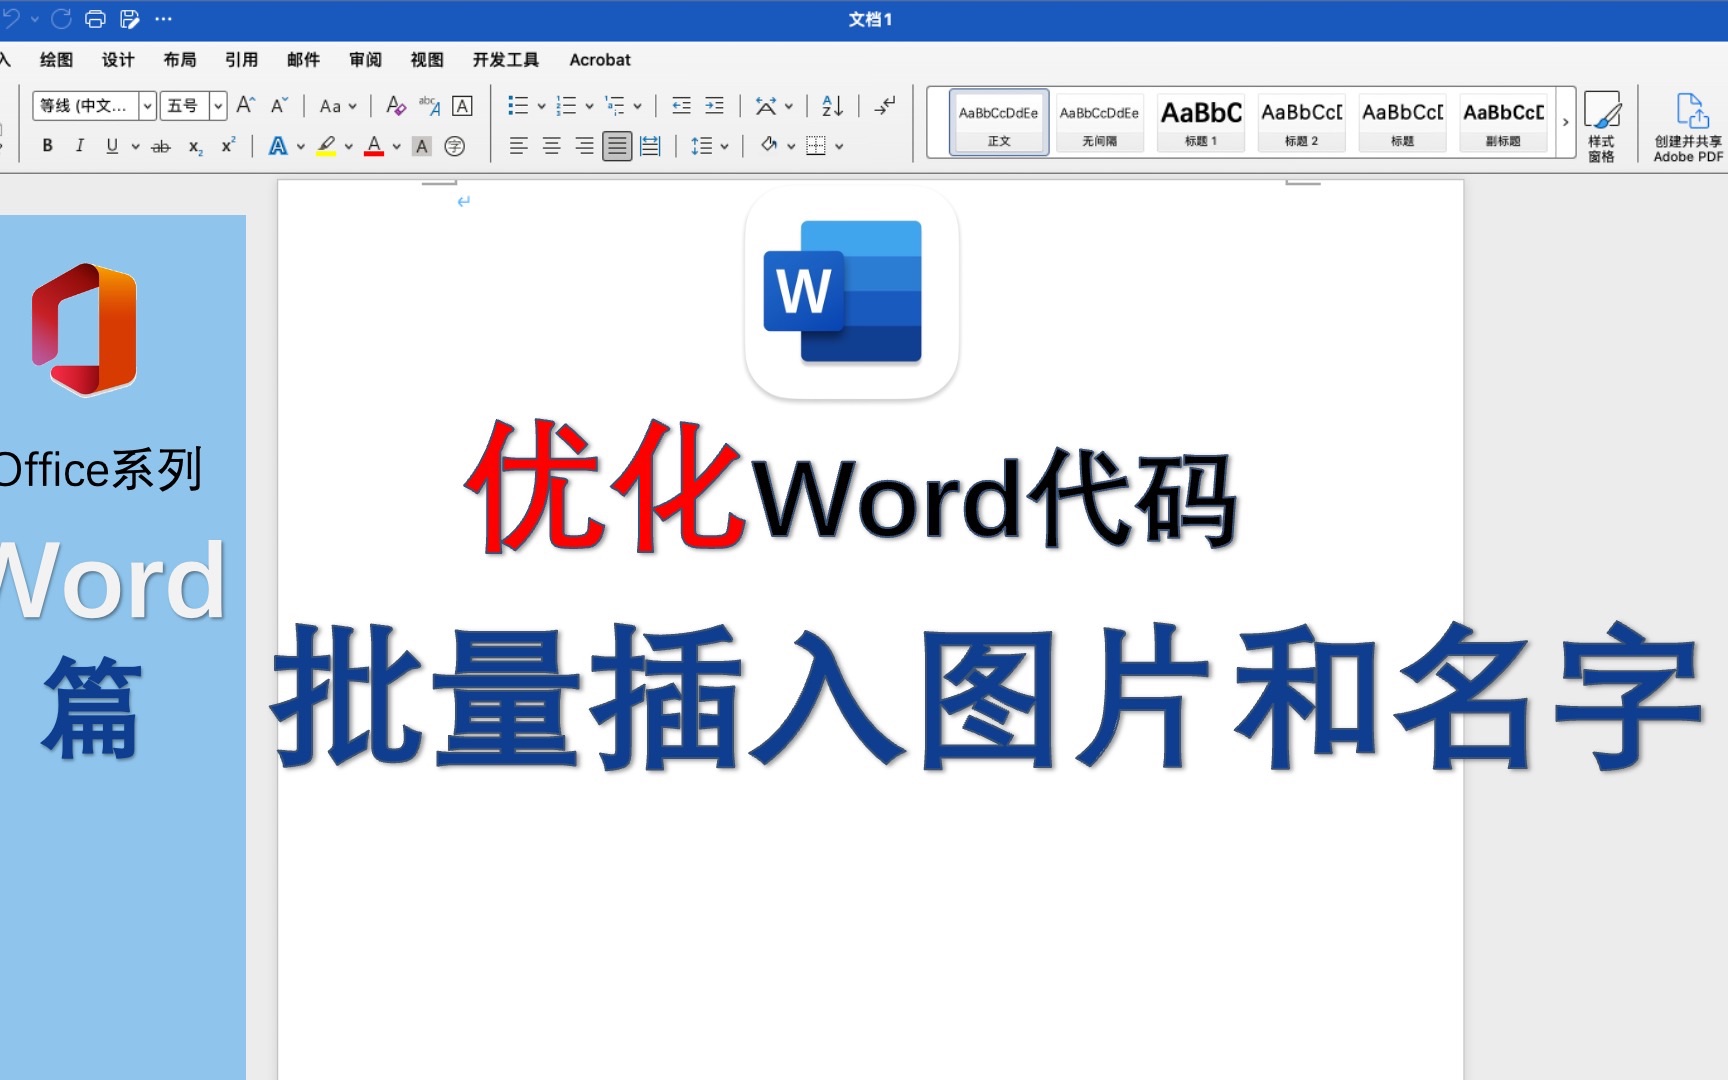This screenshot has height=1080, width=1728.
Task: Open the Draw ribbon tab
Action: coord(56,60)
